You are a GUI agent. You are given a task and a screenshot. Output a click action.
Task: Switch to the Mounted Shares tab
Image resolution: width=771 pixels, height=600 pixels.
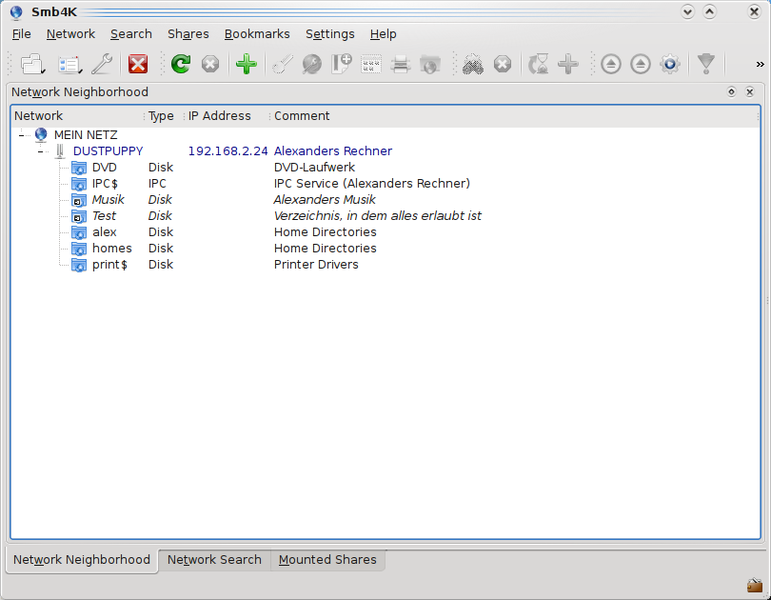pyautogui.click(x=327, y=560)
